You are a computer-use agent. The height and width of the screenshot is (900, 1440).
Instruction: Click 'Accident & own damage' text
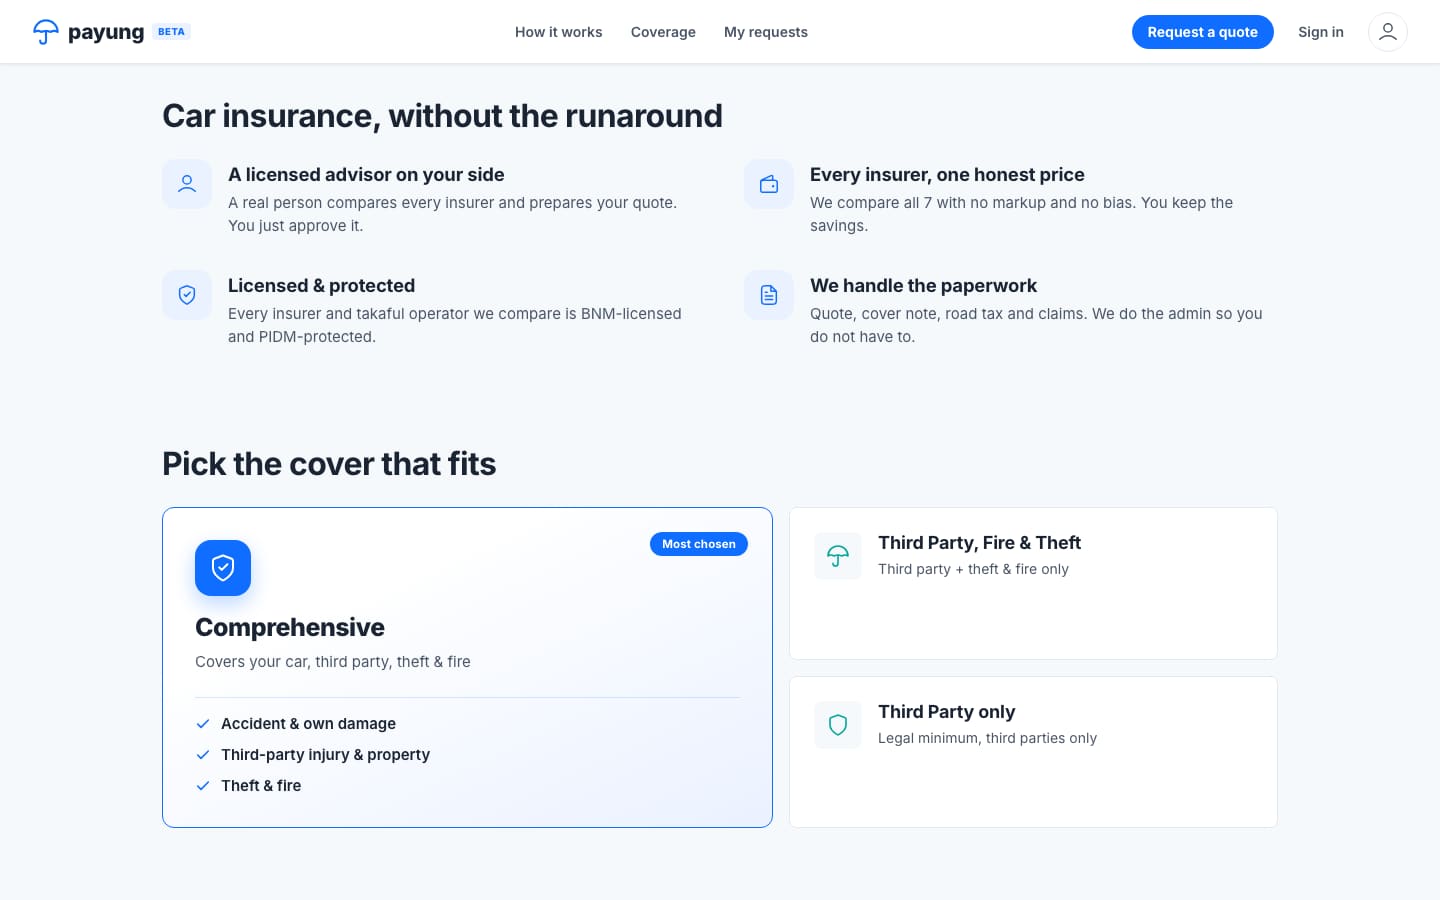[x=308, y=724]
